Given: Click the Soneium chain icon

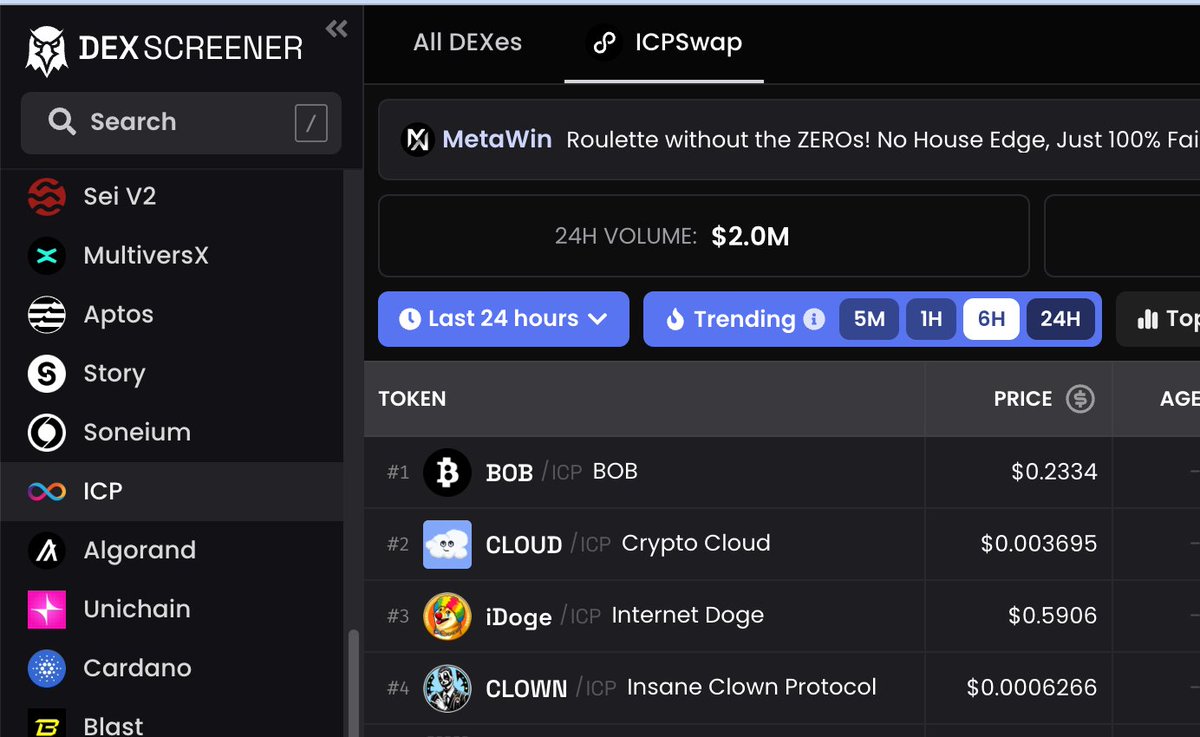Looking at the screenshot, I should [x=46, y=433].
